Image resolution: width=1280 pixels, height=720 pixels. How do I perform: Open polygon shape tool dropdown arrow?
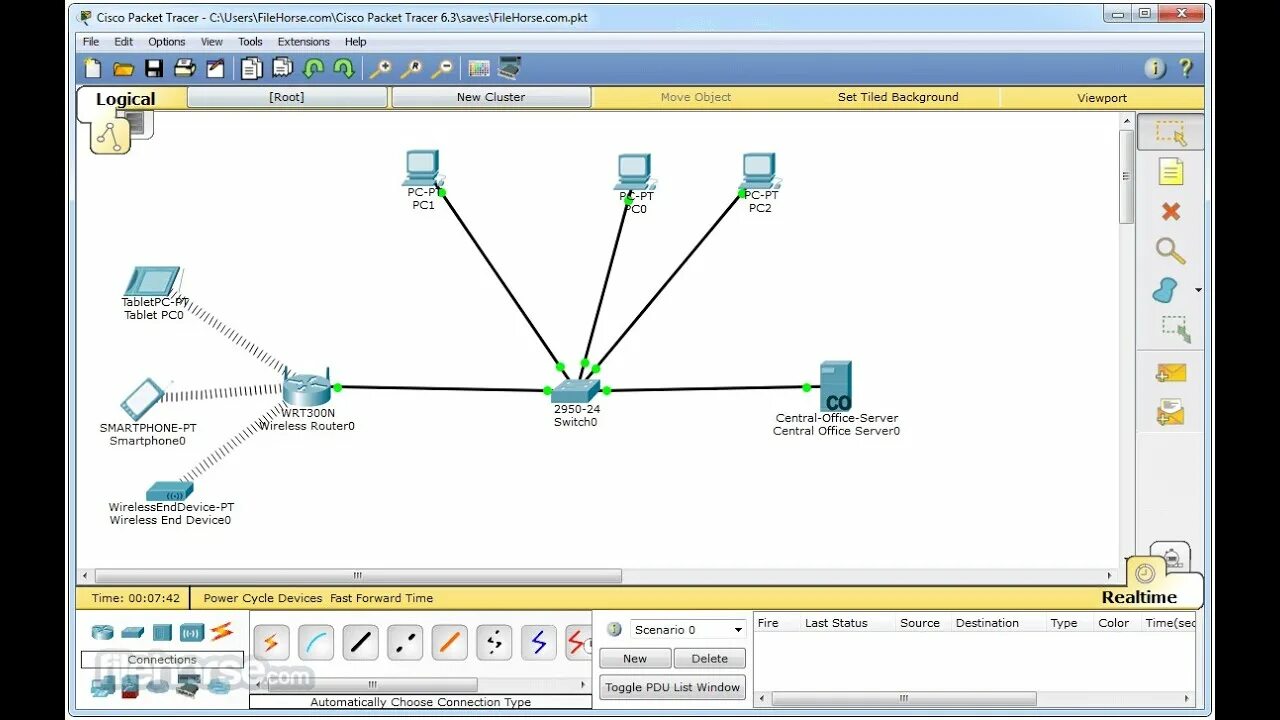[x=1198, y=291]
